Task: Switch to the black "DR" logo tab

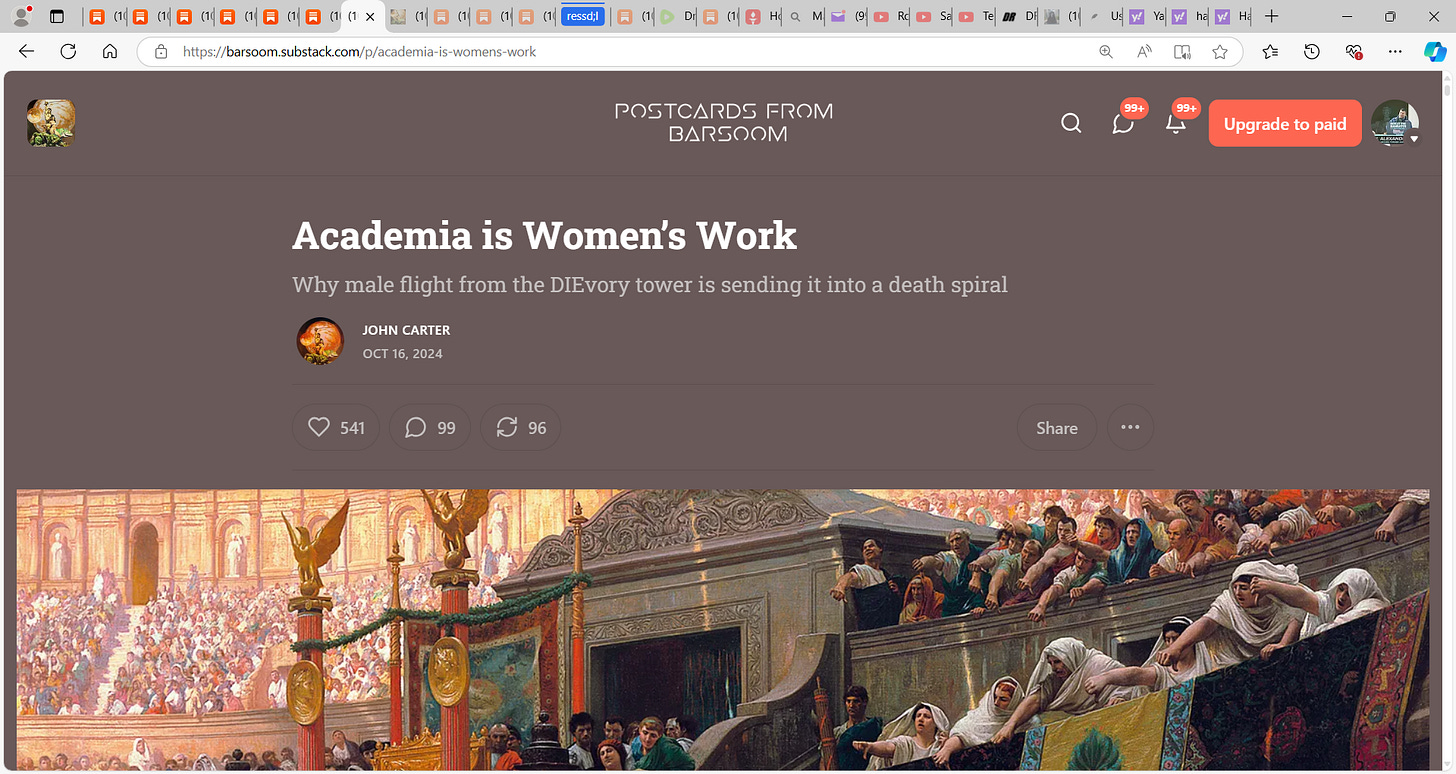Action: coord(1020,17)
